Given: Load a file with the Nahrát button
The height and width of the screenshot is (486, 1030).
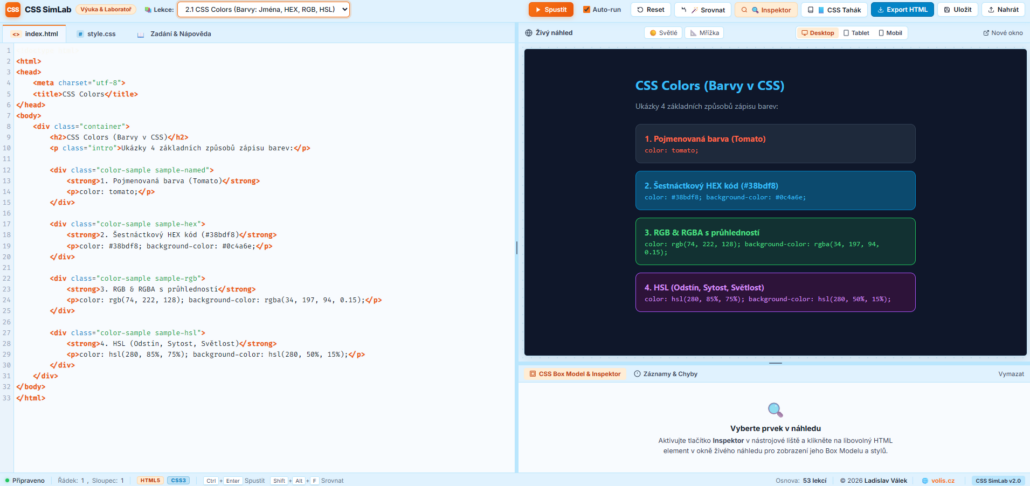Looking at the screenshot, I should tap(1003, 10).
